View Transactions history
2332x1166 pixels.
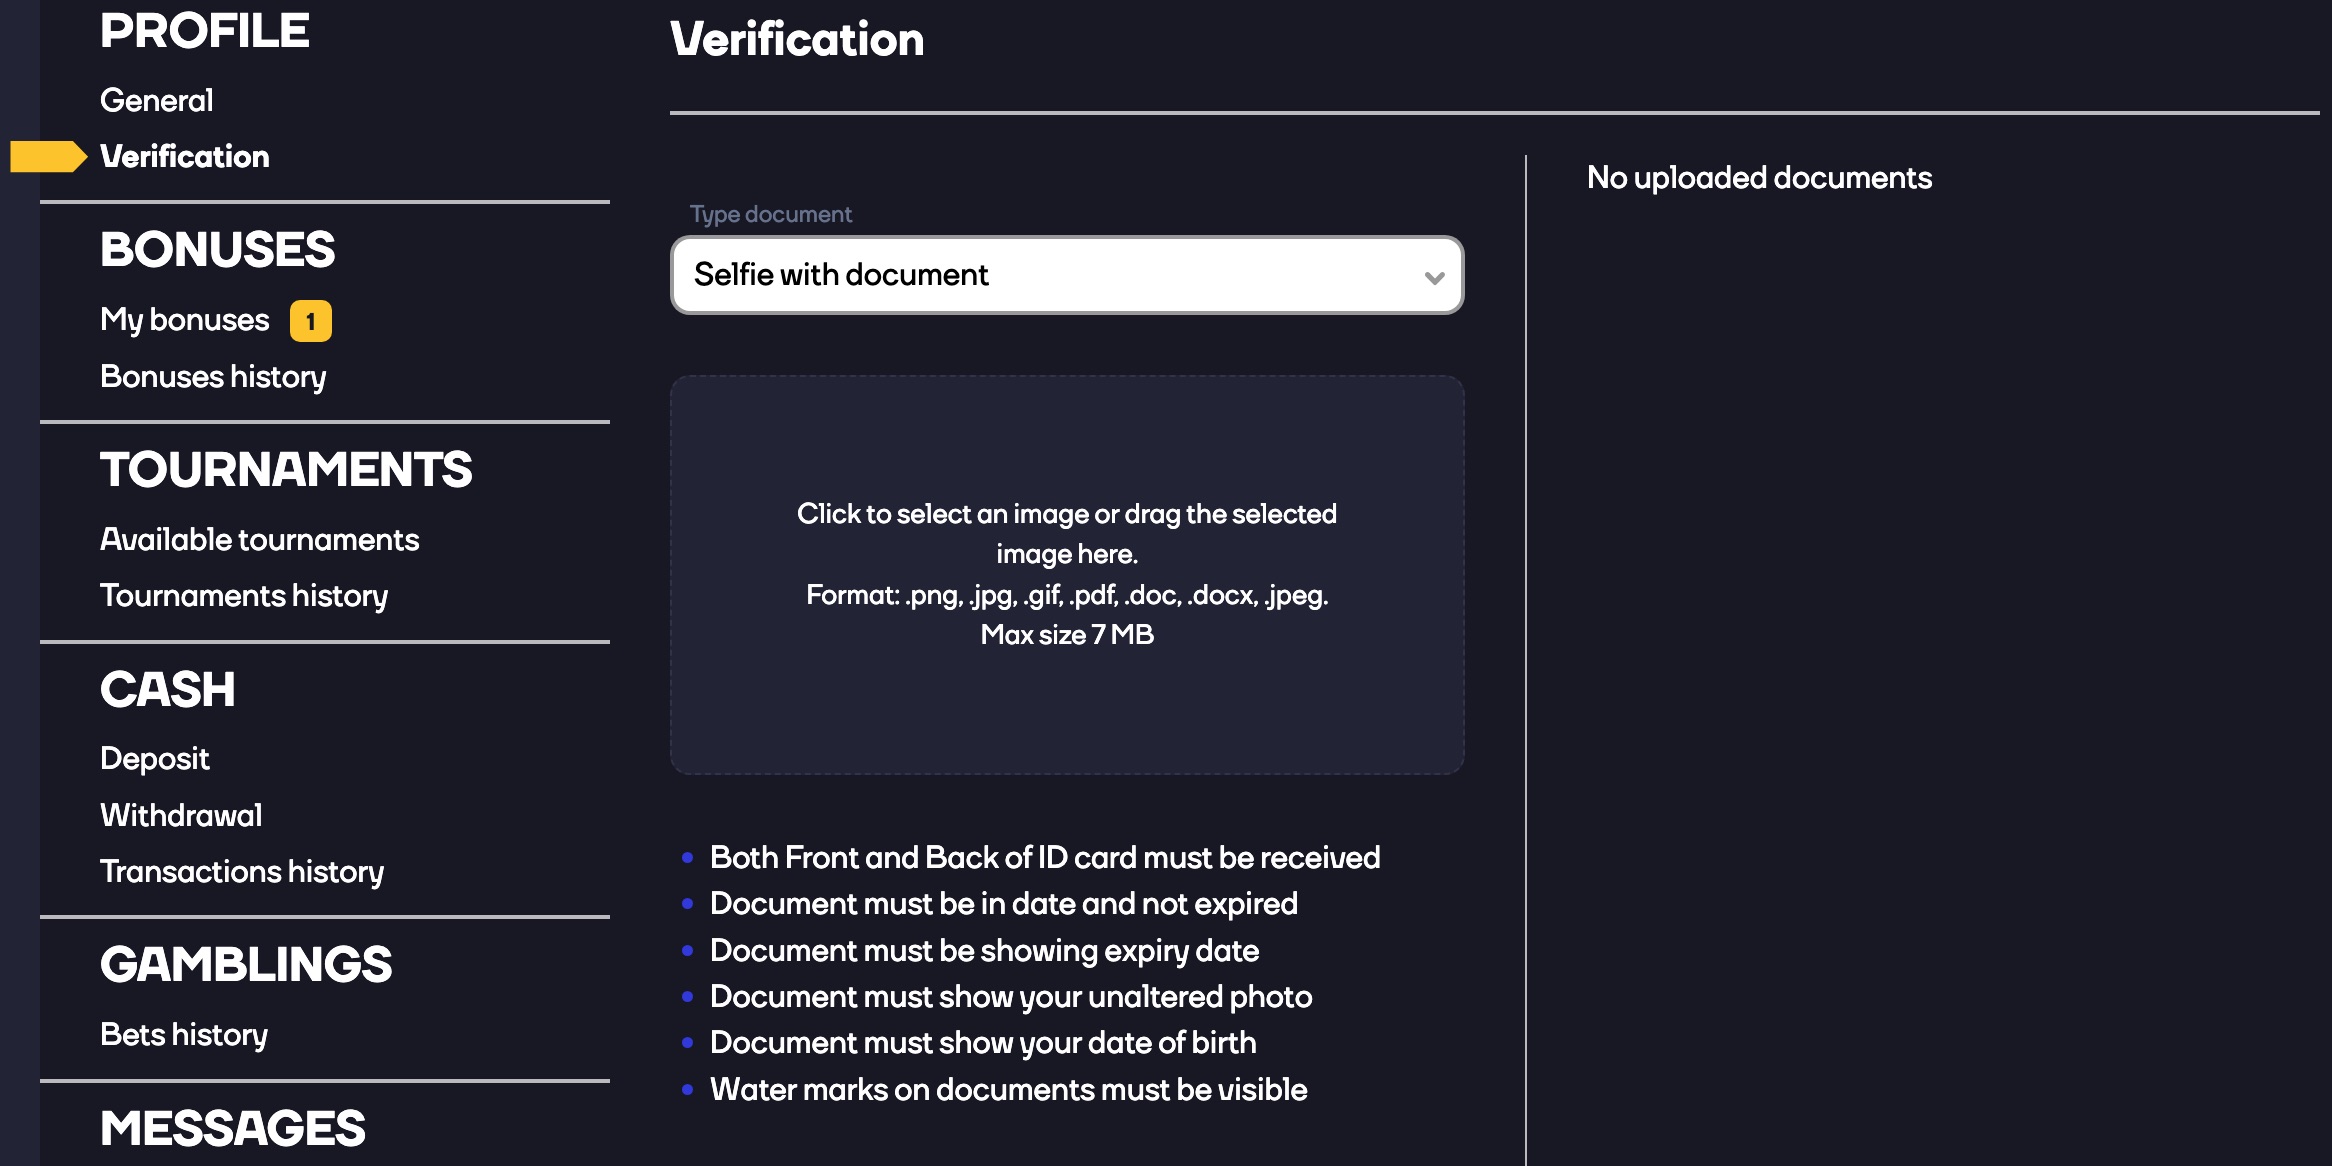[x=242, y=869]
